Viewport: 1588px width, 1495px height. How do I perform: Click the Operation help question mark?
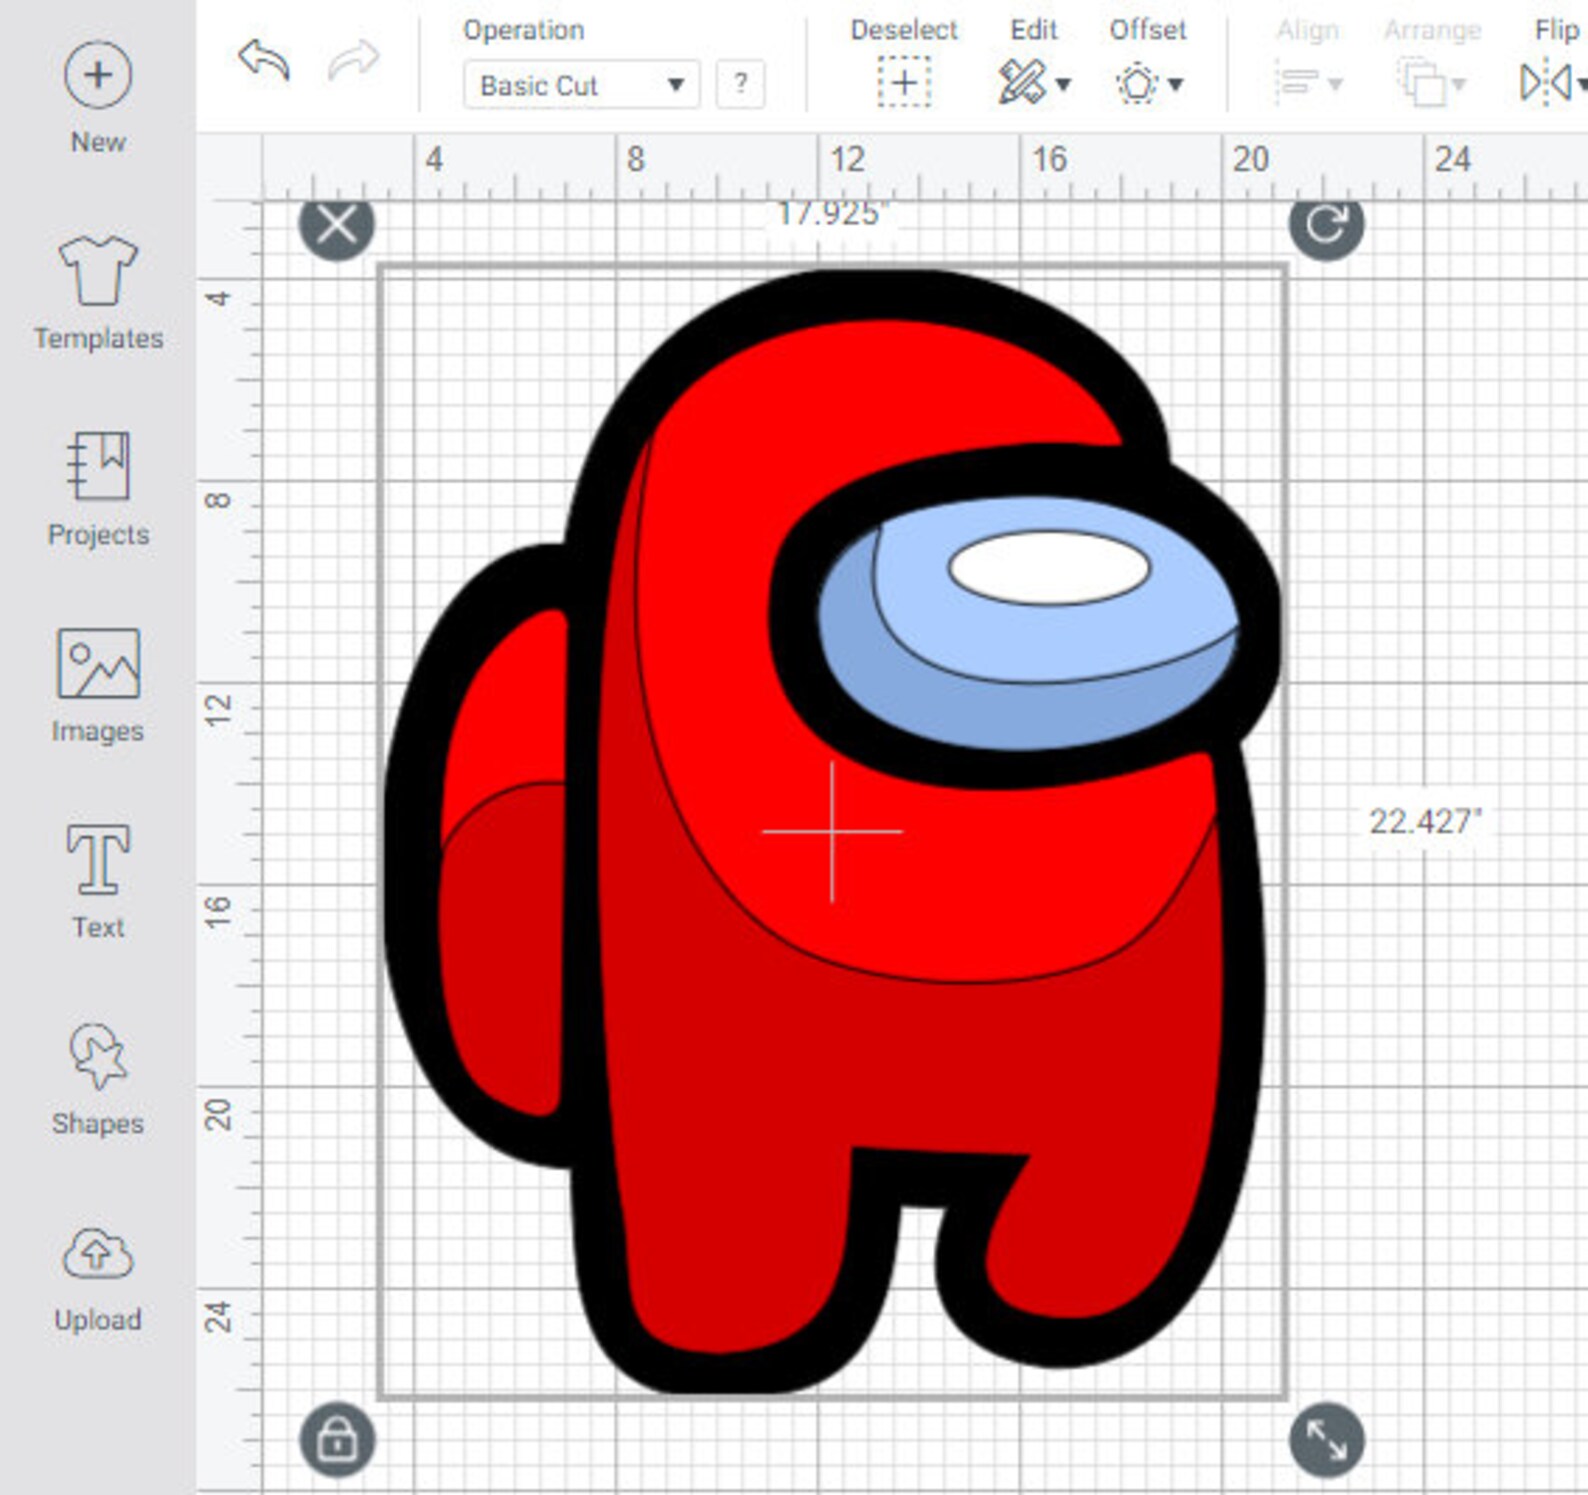(x=741, y=84)
